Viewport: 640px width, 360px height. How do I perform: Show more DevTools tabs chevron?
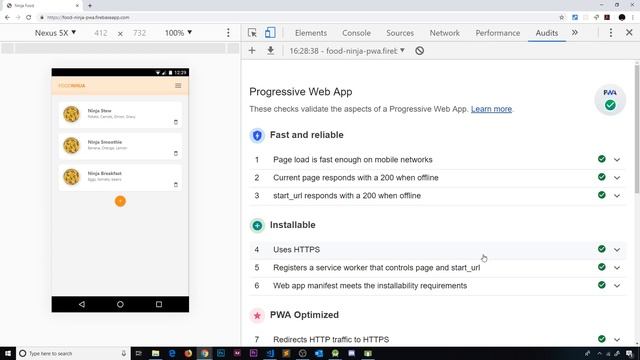tap(575, 33)
